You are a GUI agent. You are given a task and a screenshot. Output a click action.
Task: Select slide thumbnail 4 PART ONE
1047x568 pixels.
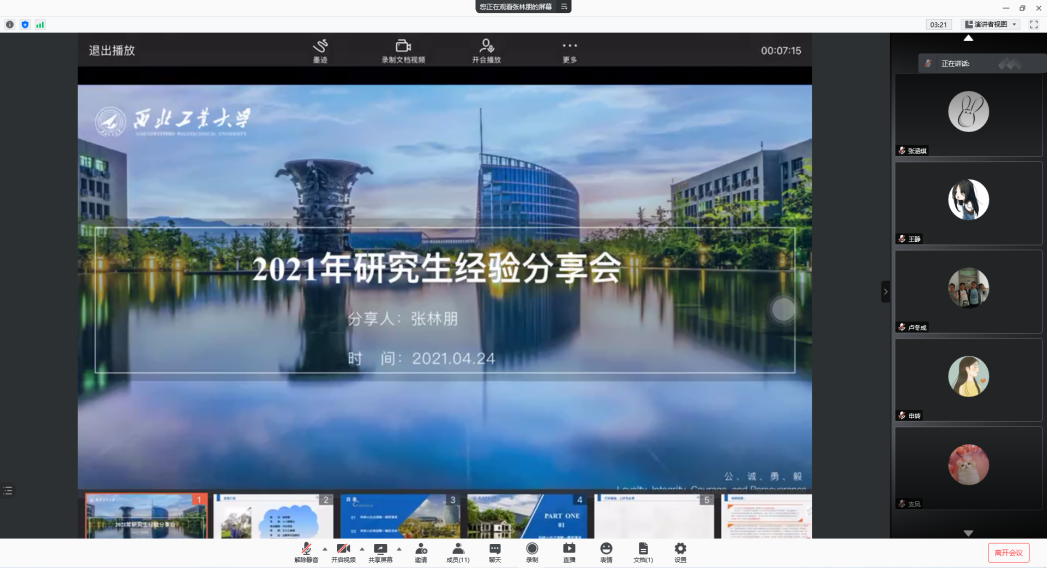pyautogui.click(x=527, y=516)
